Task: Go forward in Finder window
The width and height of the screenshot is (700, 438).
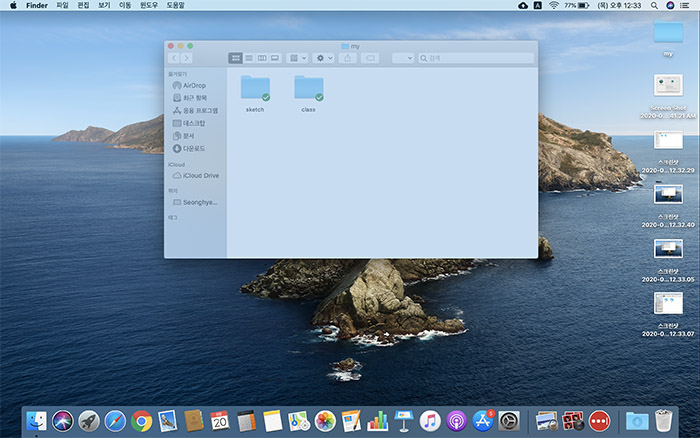Action: coord(187,58)
